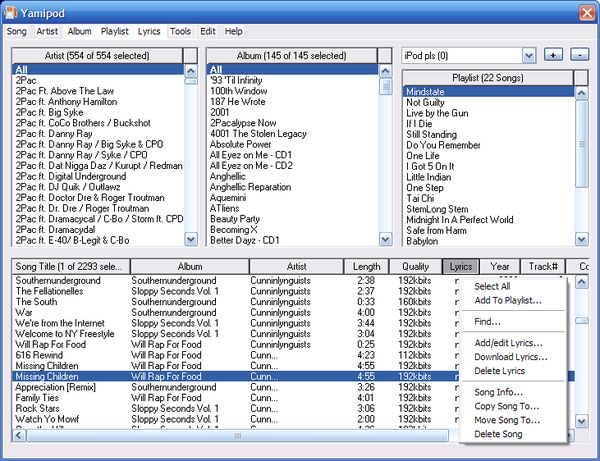Open the Song menu

[x=16, y=31]
